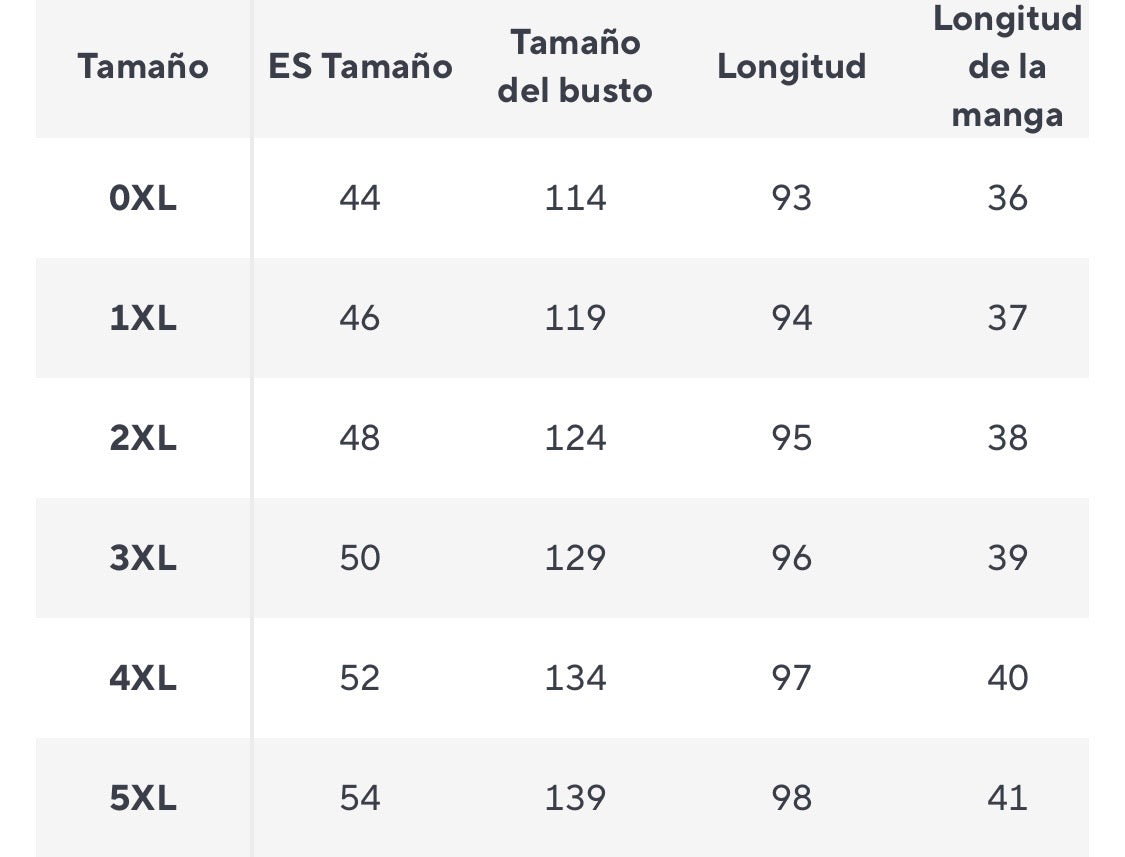Viewport: 1125px width, 857px height.
Task: Click the ES Tamaño column header
Action: (x=360, y=67)
